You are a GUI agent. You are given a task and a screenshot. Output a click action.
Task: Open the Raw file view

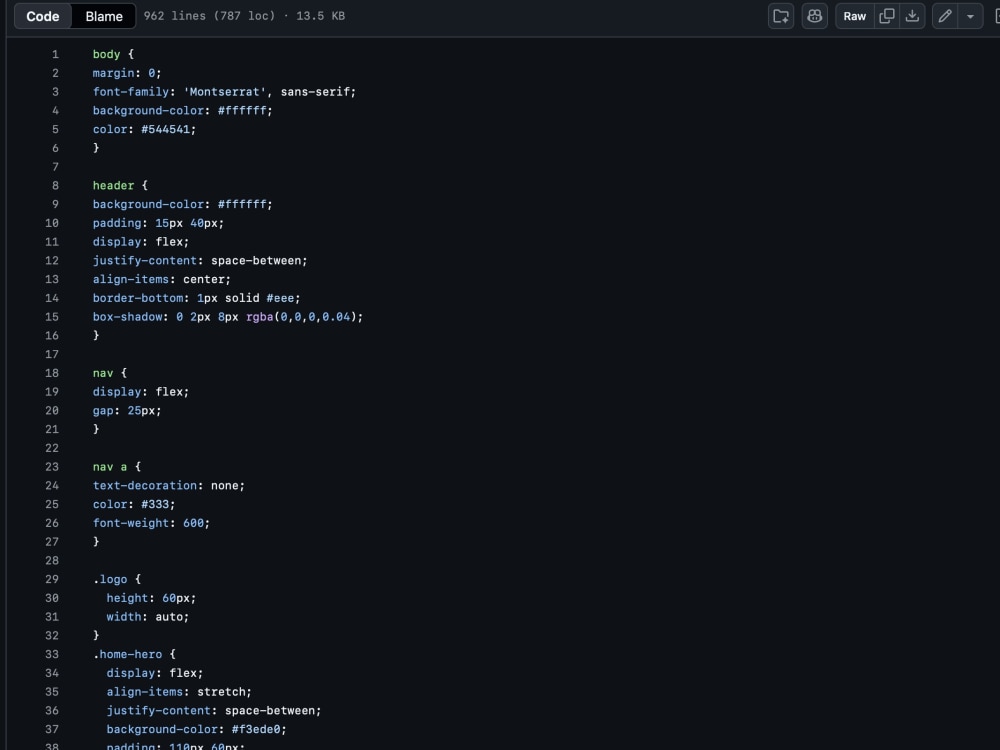click(855, 16)
